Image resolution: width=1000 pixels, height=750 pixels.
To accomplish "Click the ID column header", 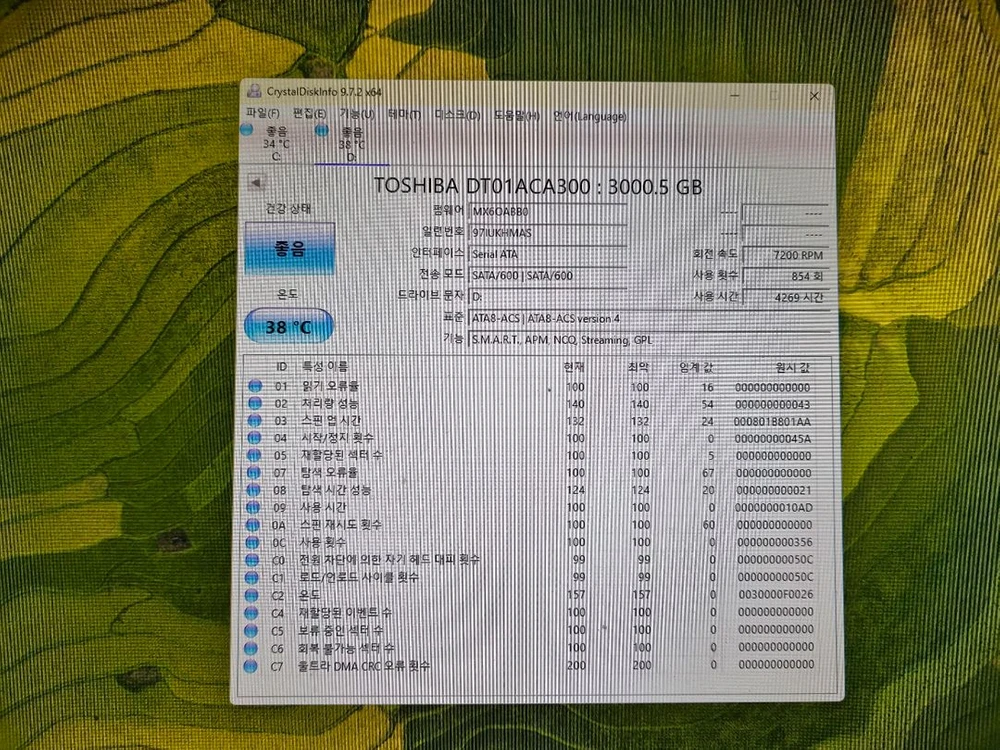I will pyautogui.click(x=281, y=367).
